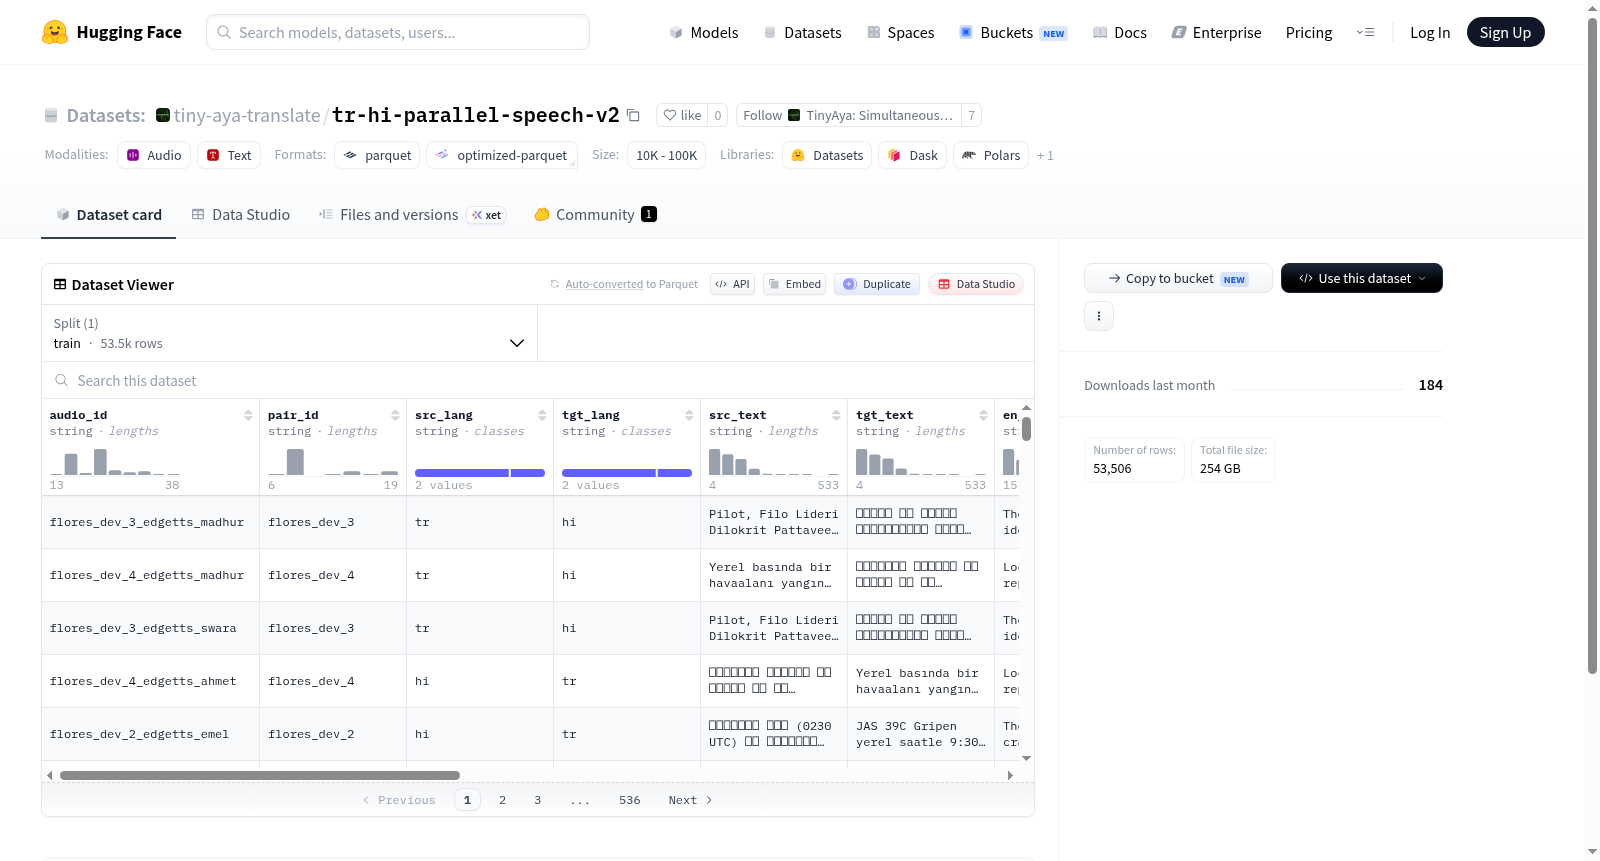1600x861 pixels.
Task: Open the Datasets library tag
Action: (827, 155)
